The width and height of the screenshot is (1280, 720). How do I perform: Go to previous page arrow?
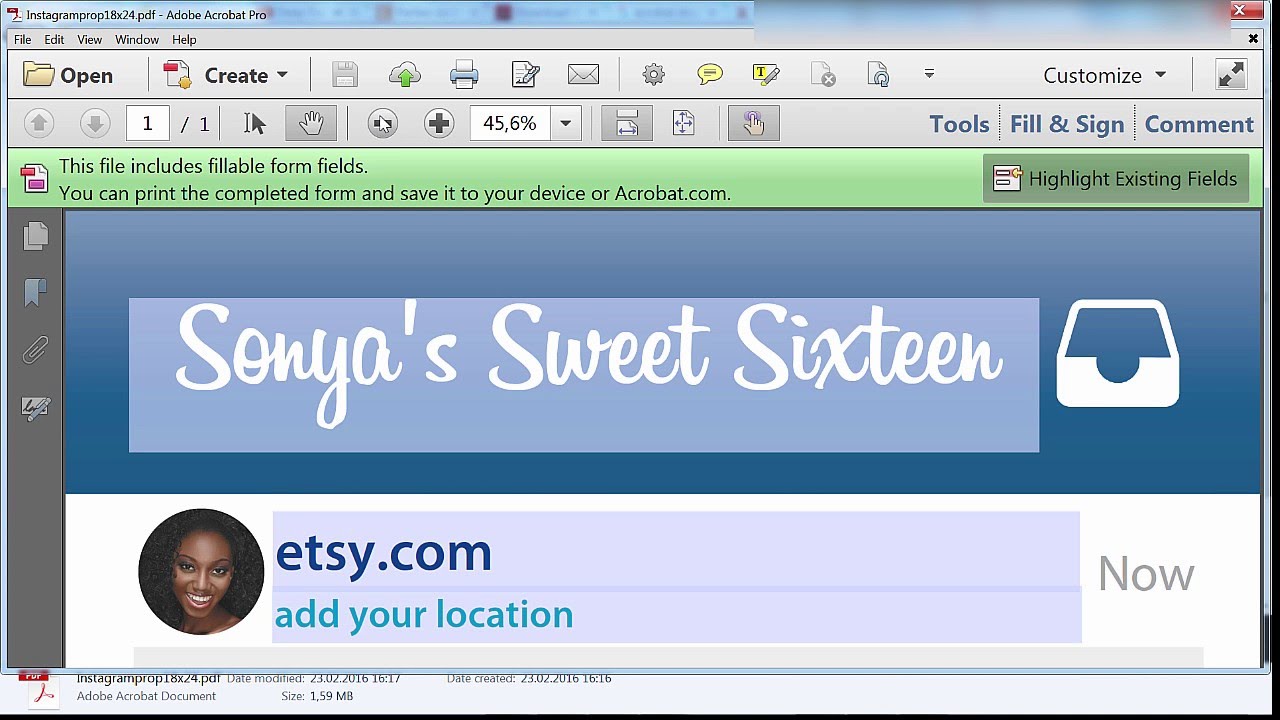[39, 123]
